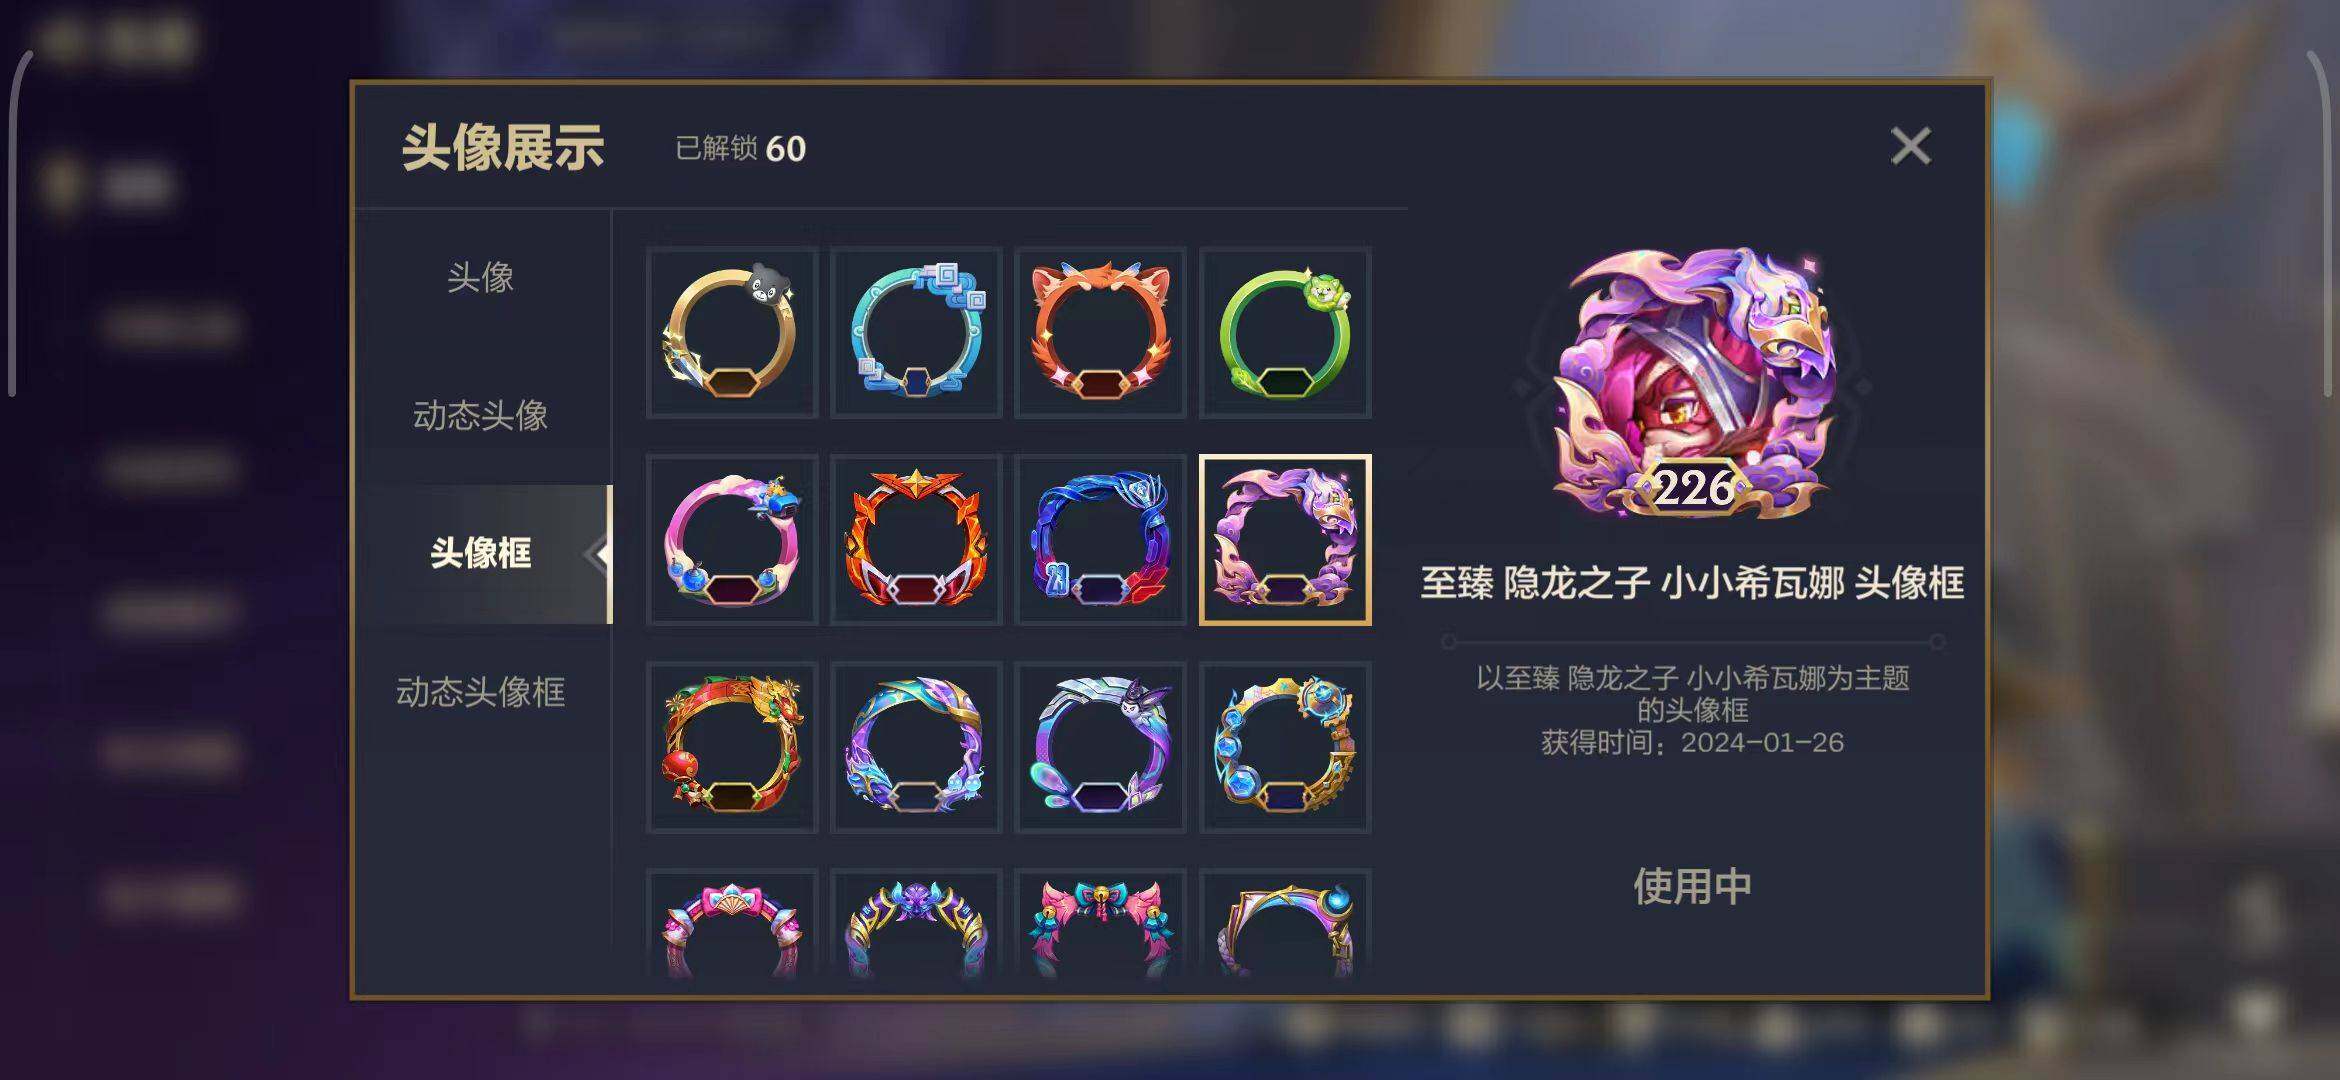Open the 头像 tab
This screenshot has width=2340, height=1080.
point(481,277)
